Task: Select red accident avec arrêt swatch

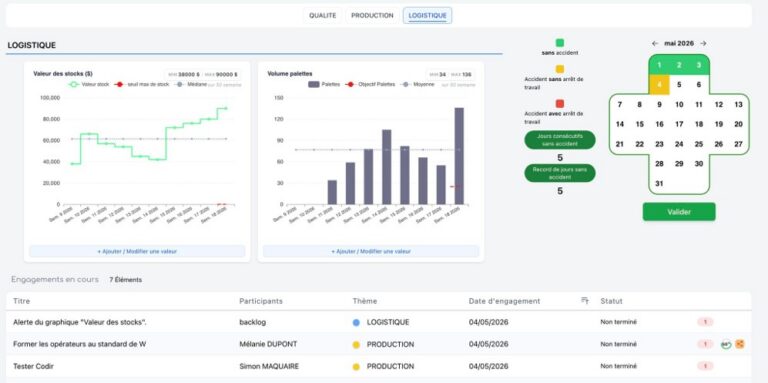Action: (560, 104)
